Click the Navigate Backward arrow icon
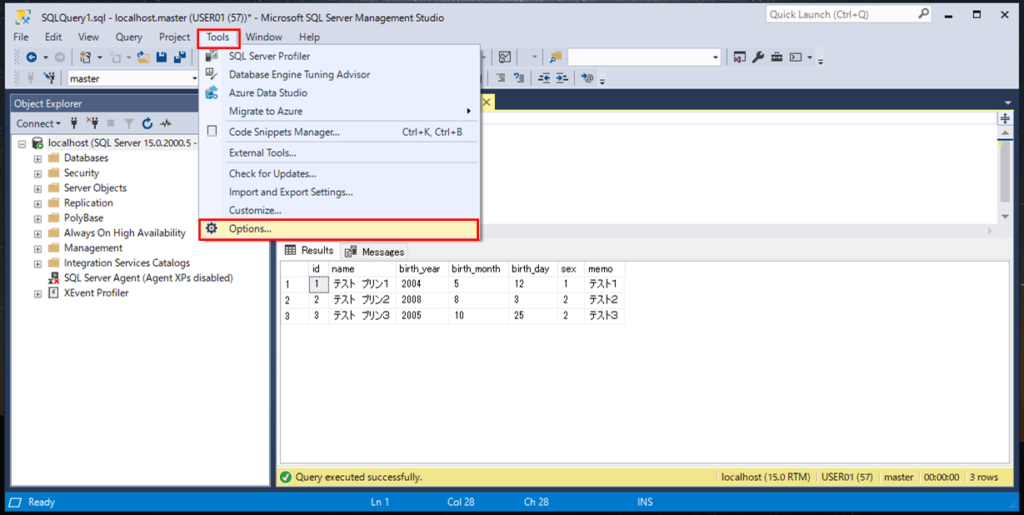This screenshot has width=1024, height=515. [x=32, y=58]
